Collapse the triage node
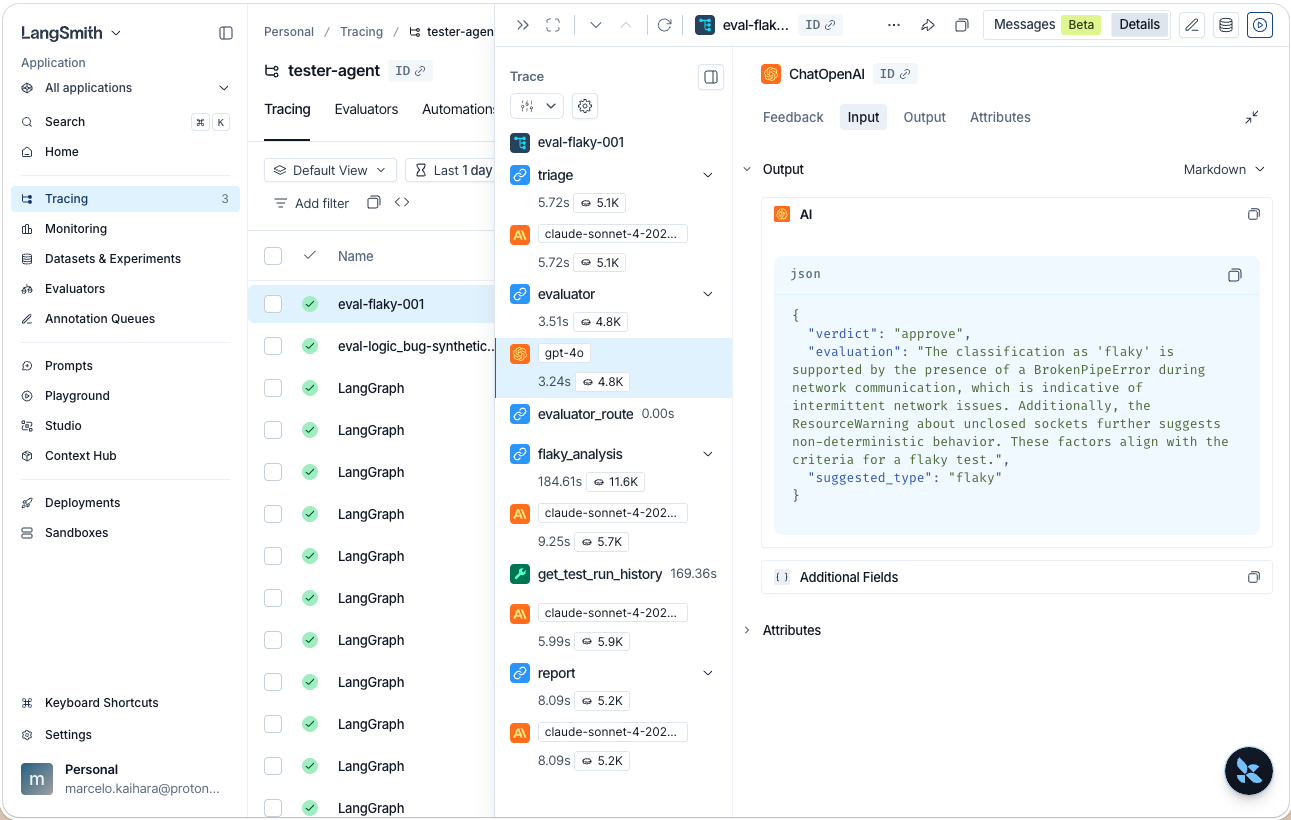1291x820 pixels. (708, 175)
